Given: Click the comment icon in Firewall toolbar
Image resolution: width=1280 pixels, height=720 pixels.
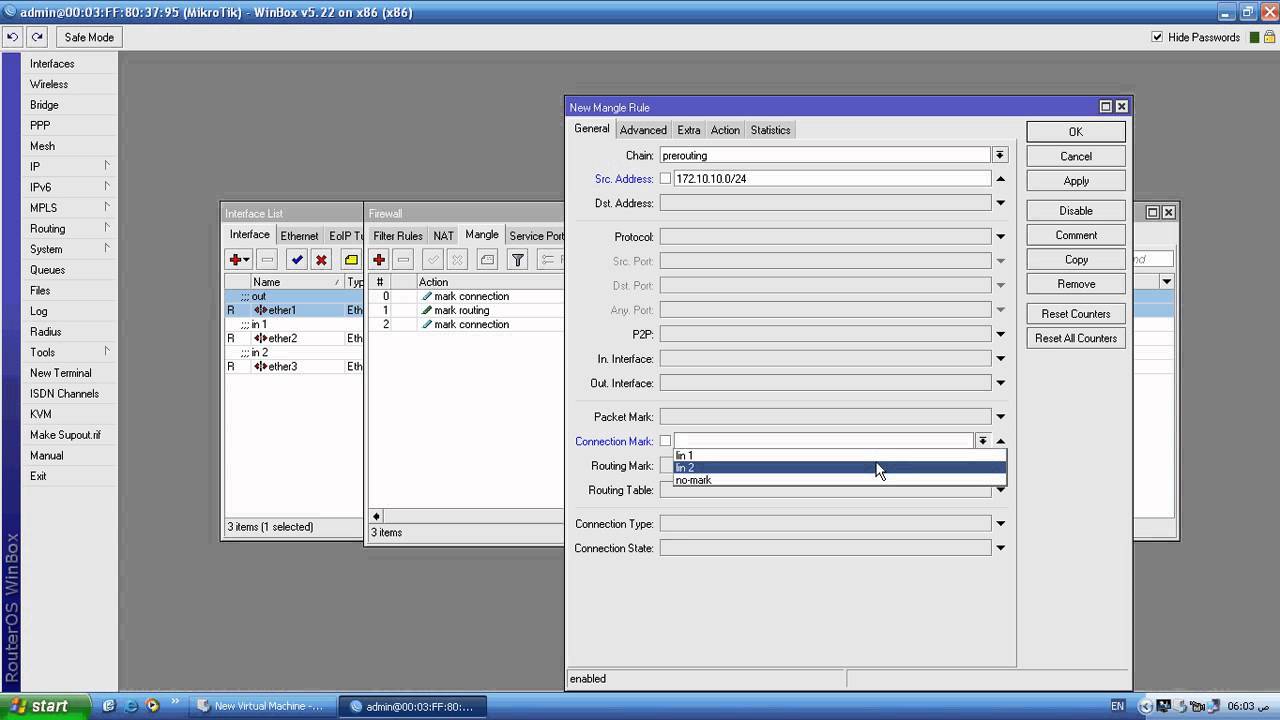Looking at the screenshot, I should [x=487, y=259].
